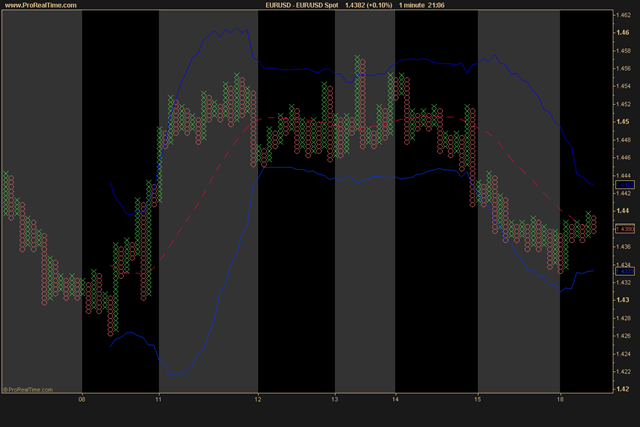Select the 12 time axis label
The height and width of the screenshot is (427, 640).
258,399
